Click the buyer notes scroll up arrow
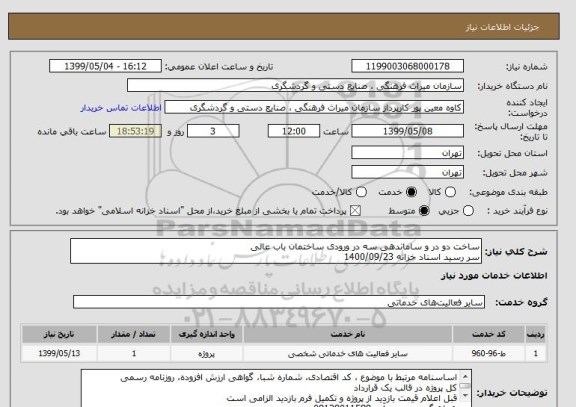576x407 pixels. 465,376
